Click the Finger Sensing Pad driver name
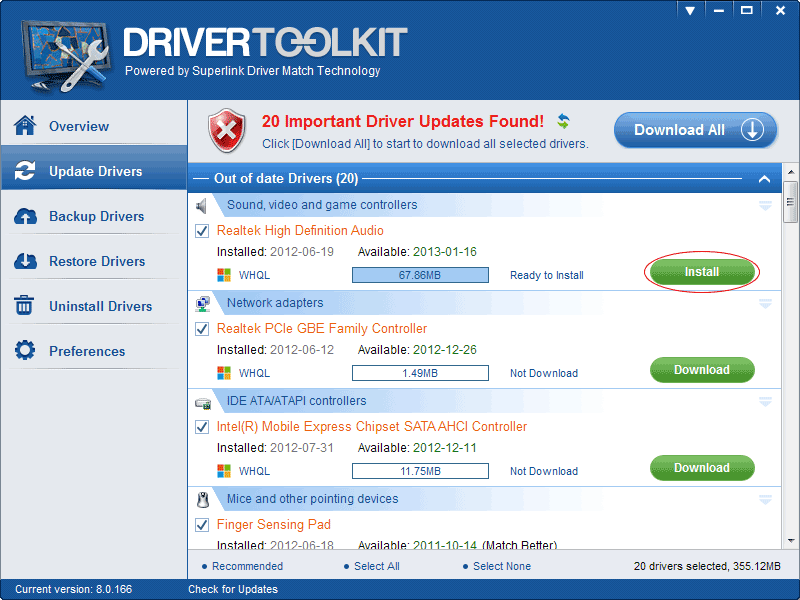800x600 pixels. 273,524
